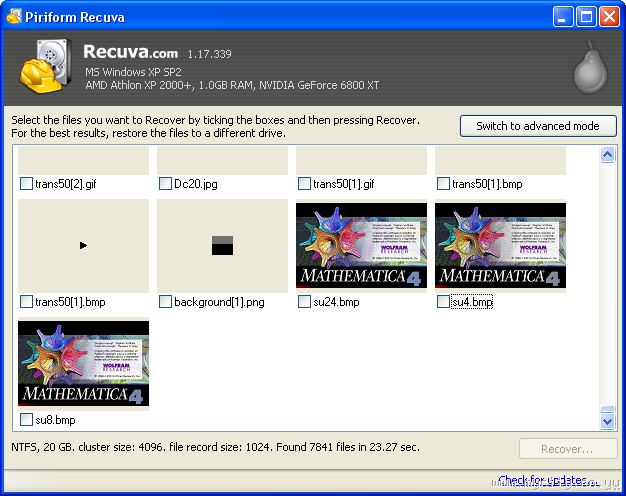This screenshot has width=626, height=496.
Task: Tick the su8.bmp checkbox
Action: (26, 419)
